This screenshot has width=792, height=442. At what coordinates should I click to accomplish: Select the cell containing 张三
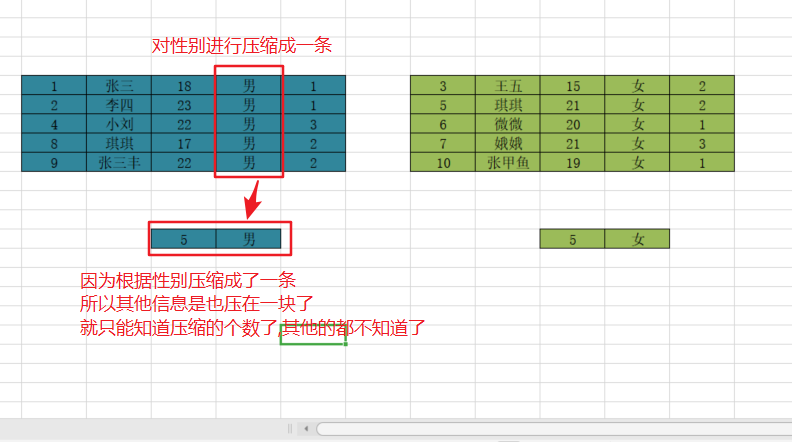pyautogui.click(x=119, y=85)
